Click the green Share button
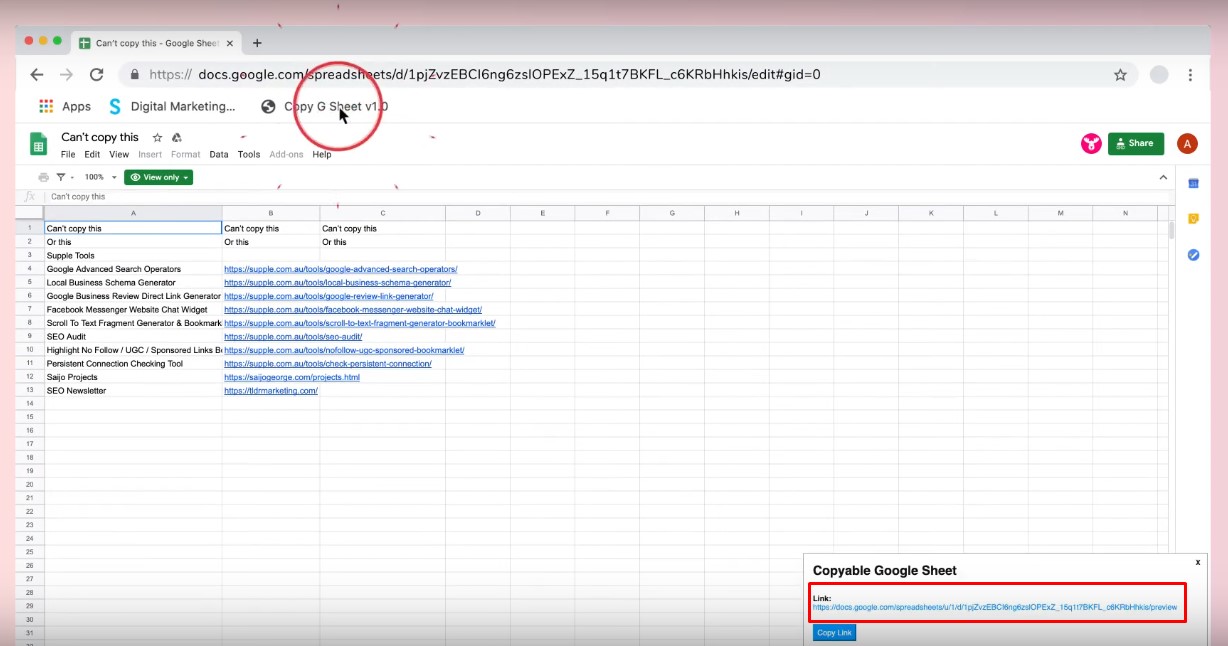 click(1135, 143)
